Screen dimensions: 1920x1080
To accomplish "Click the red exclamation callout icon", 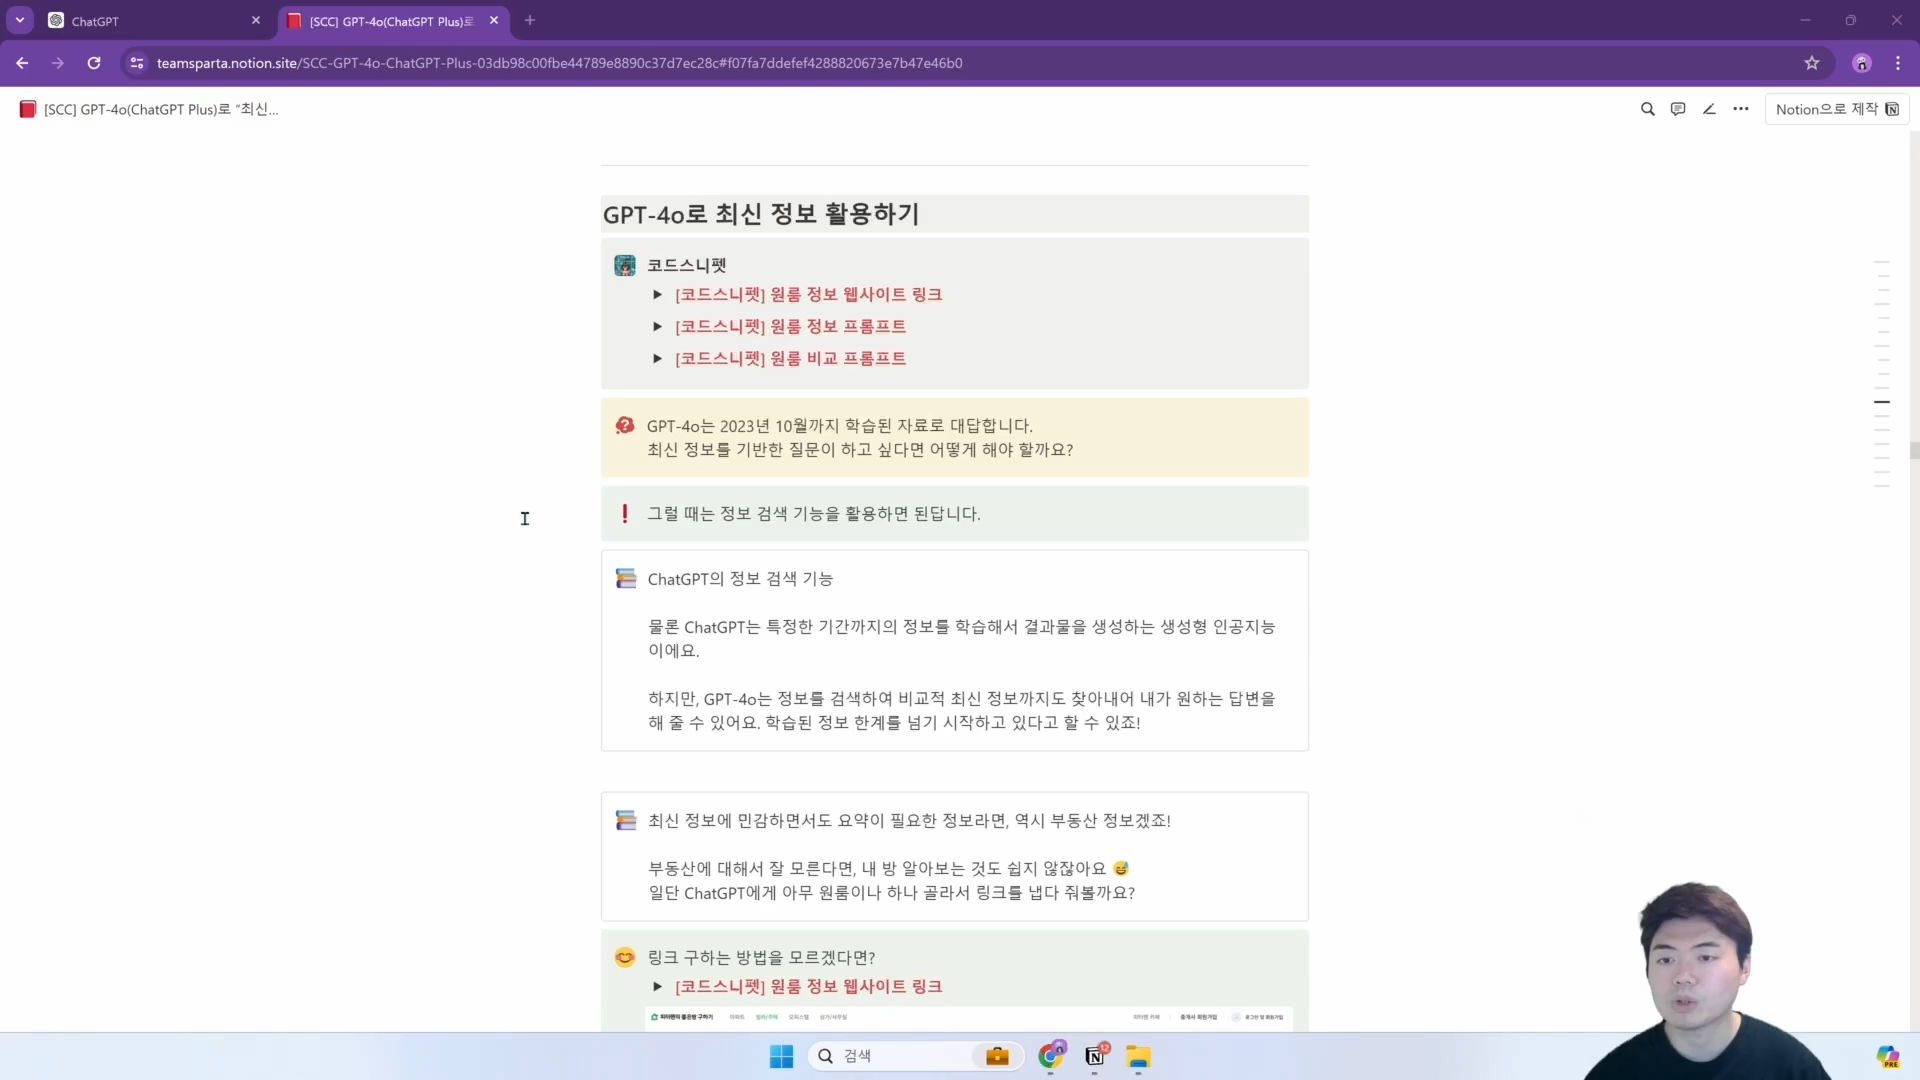I will click(625, 514).
